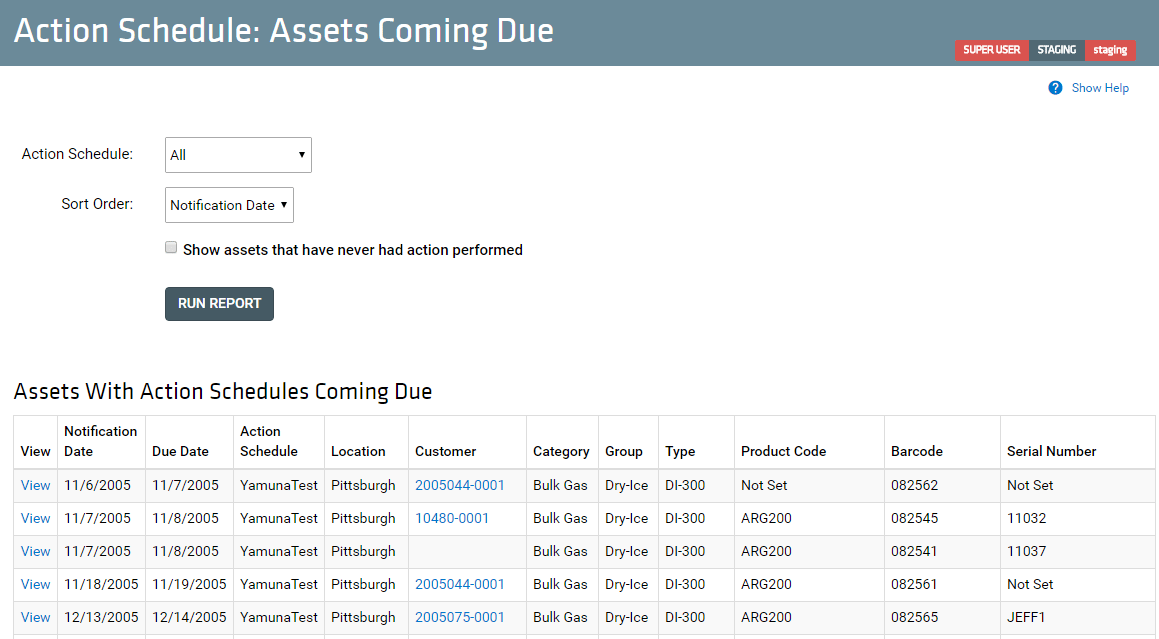Open the Show Help link
The width and height of the screenshot is (1159, 639).
click(x=1100, y=88)
